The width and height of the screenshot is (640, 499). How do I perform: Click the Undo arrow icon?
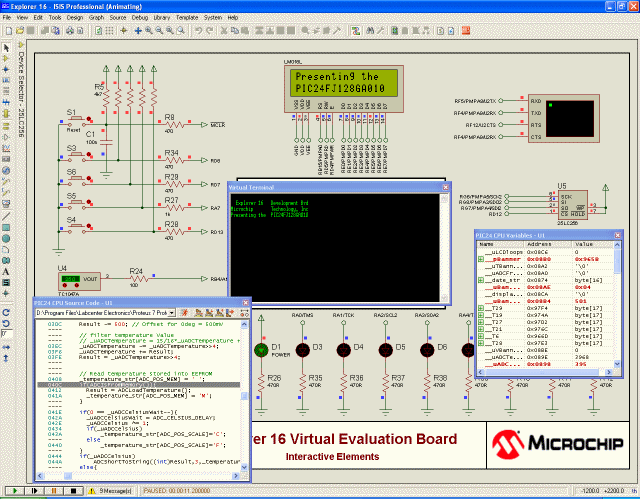tap(198, 30)
